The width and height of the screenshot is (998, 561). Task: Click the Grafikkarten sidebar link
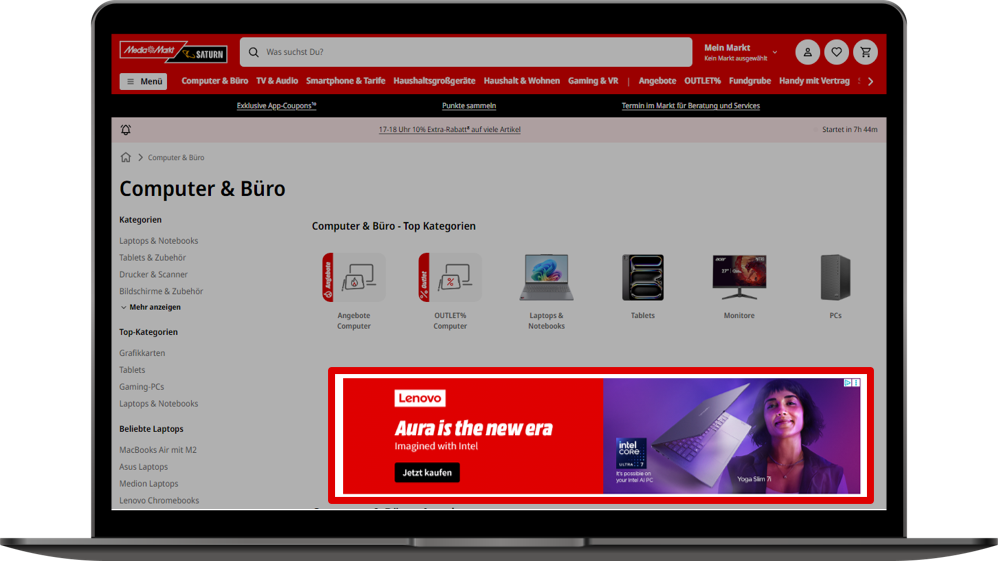coord(142,353)
